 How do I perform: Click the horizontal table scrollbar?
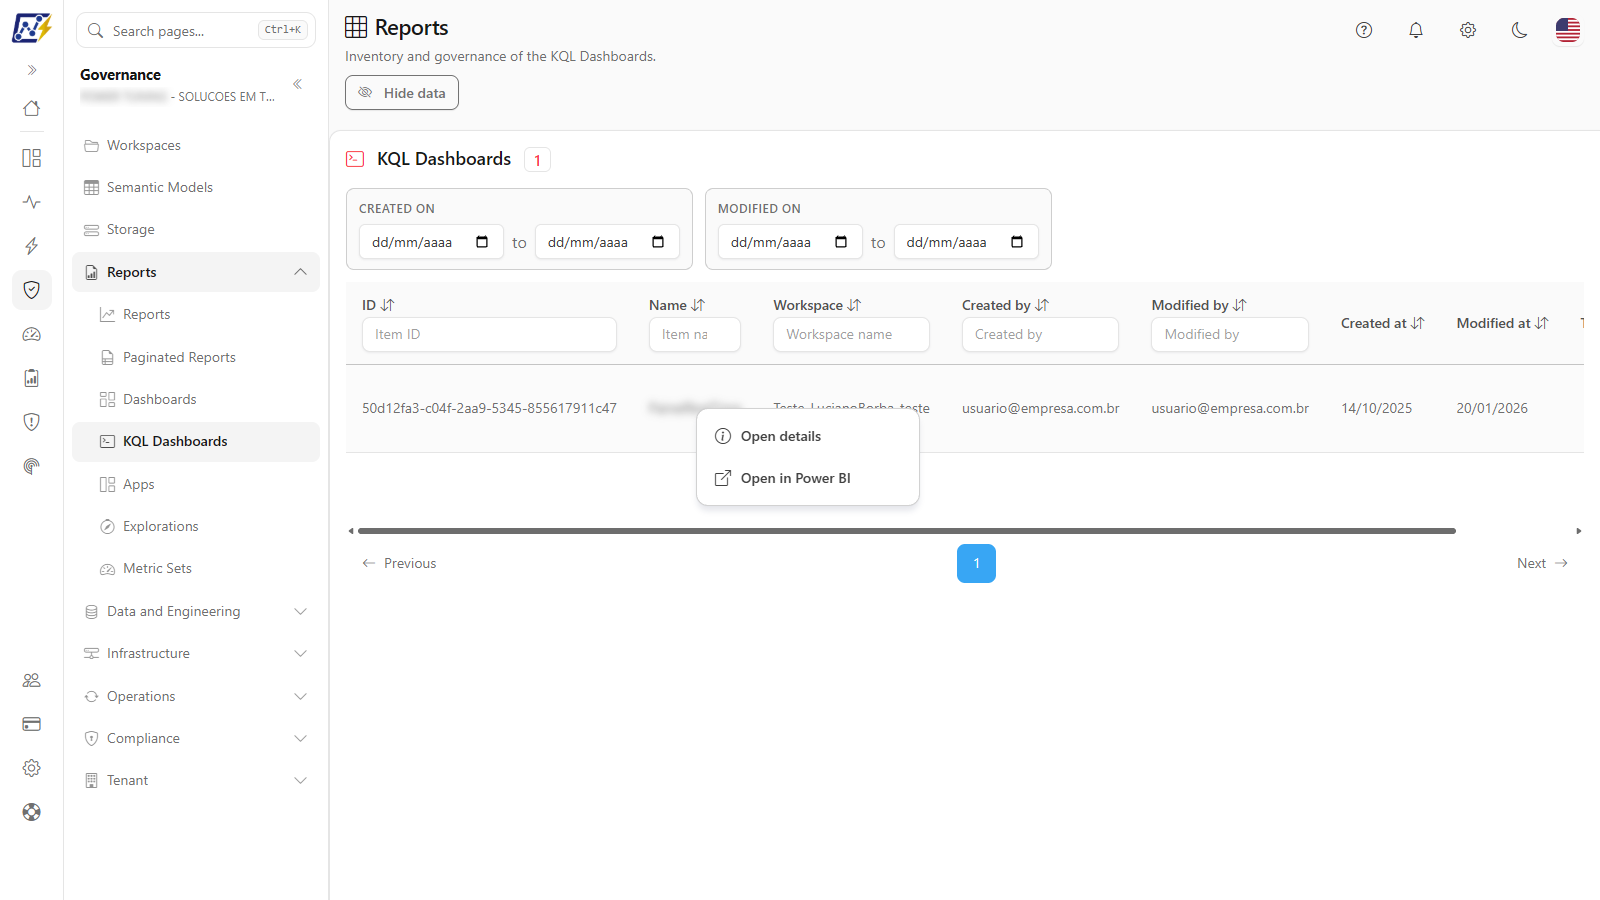[906, 531]
